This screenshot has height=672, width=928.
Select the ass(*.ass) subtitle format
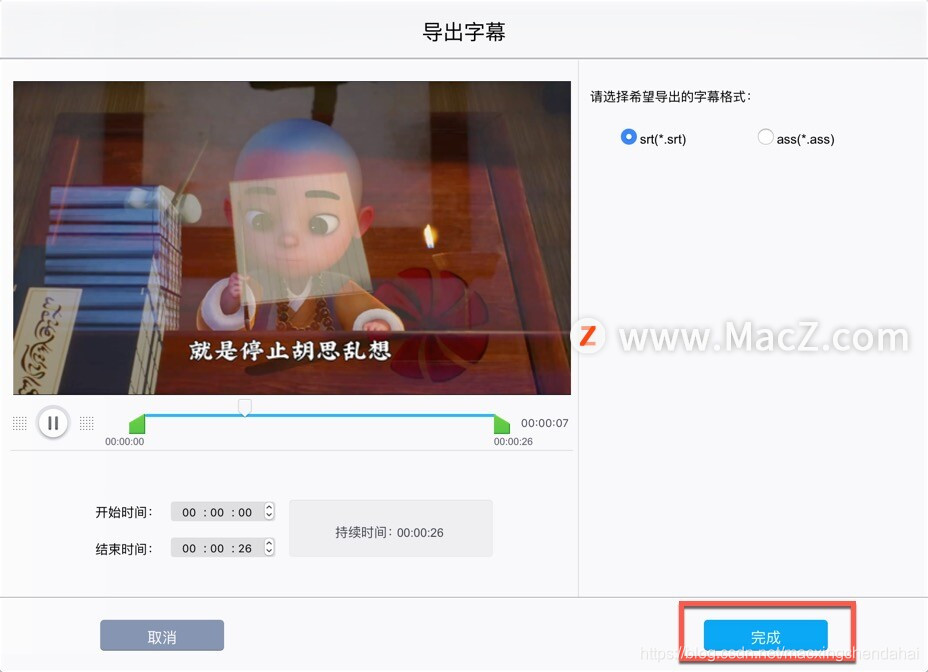764,137
